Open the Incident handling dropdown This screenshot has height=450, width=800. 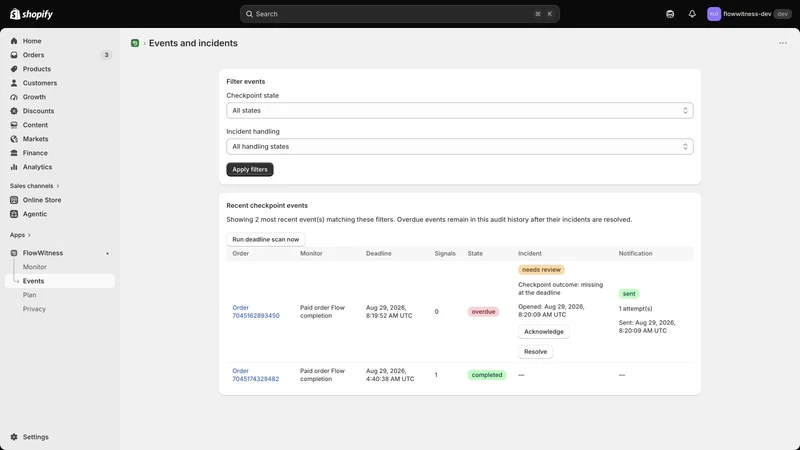point(460,146)
